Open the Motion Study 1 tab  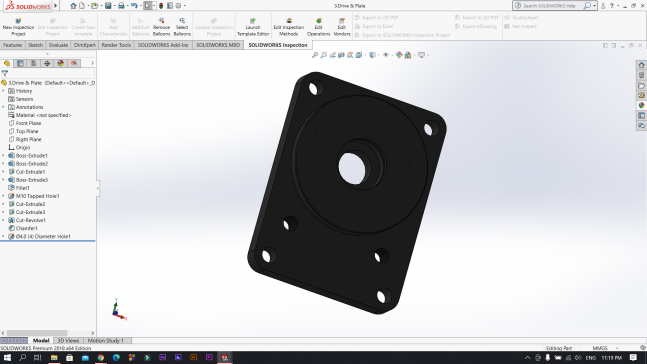(106, 340)
